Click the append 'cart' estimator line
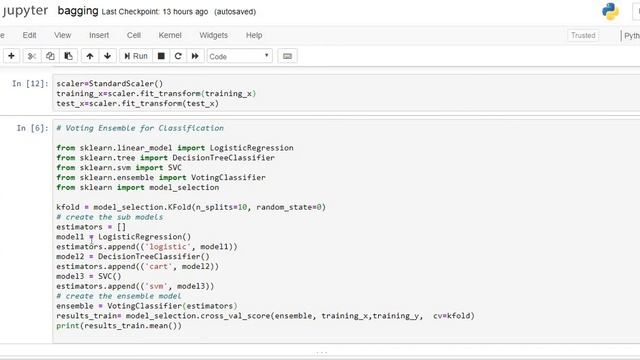This screenshot has height=360, width=640. pyautogui.click(x=138, y=267)
